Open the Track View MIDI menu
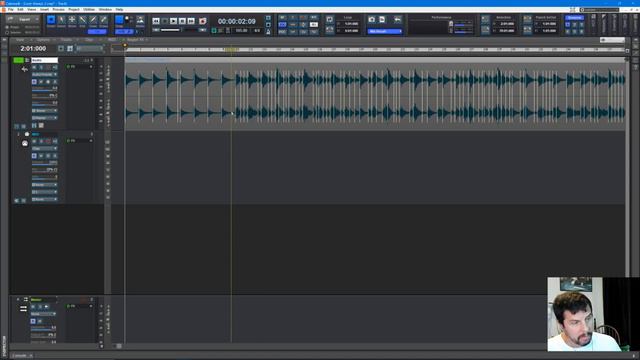Screen dimensions: 640x360 tap(111, 40)
